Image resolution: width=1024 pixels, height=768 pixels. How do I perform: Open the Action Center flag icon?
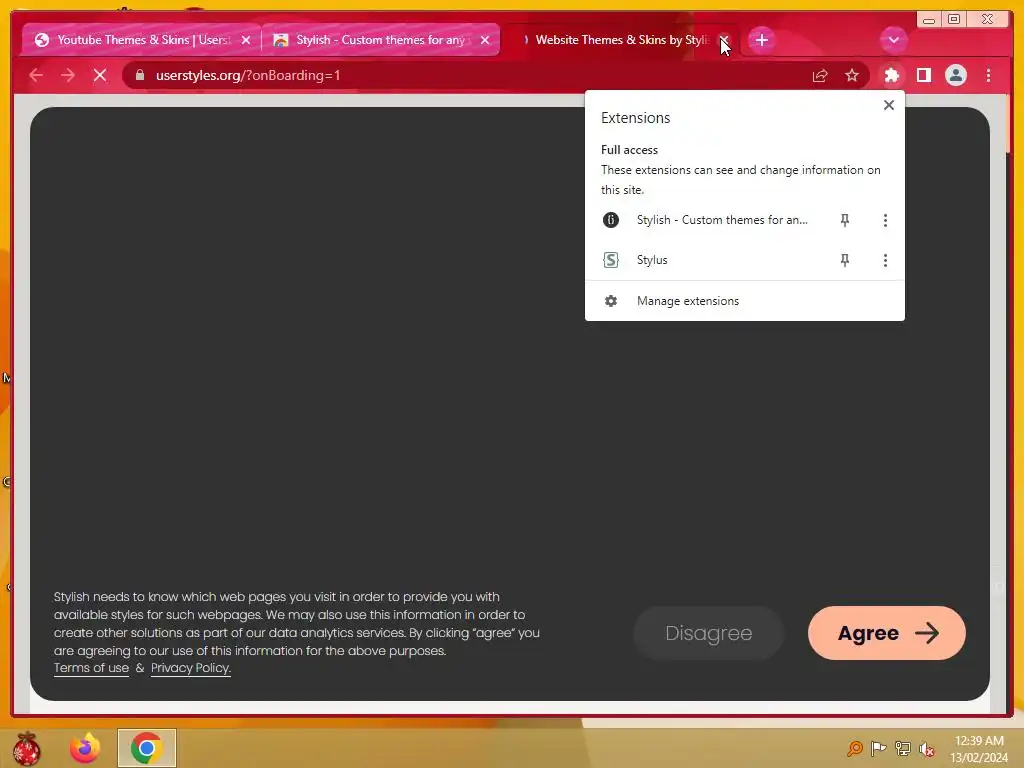(x=879, y=748)
